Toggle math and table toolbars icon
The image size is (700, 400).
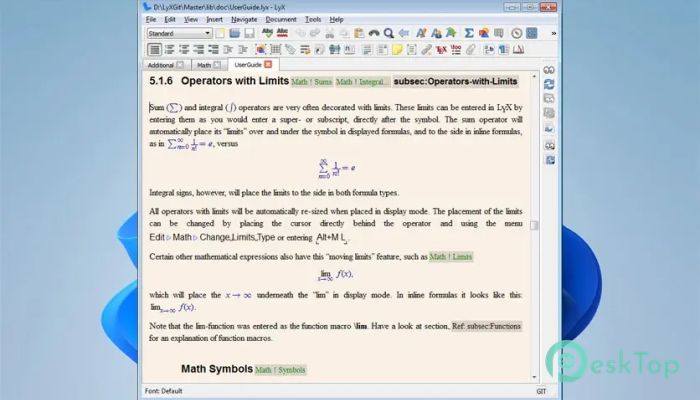[x=531, y=33]
